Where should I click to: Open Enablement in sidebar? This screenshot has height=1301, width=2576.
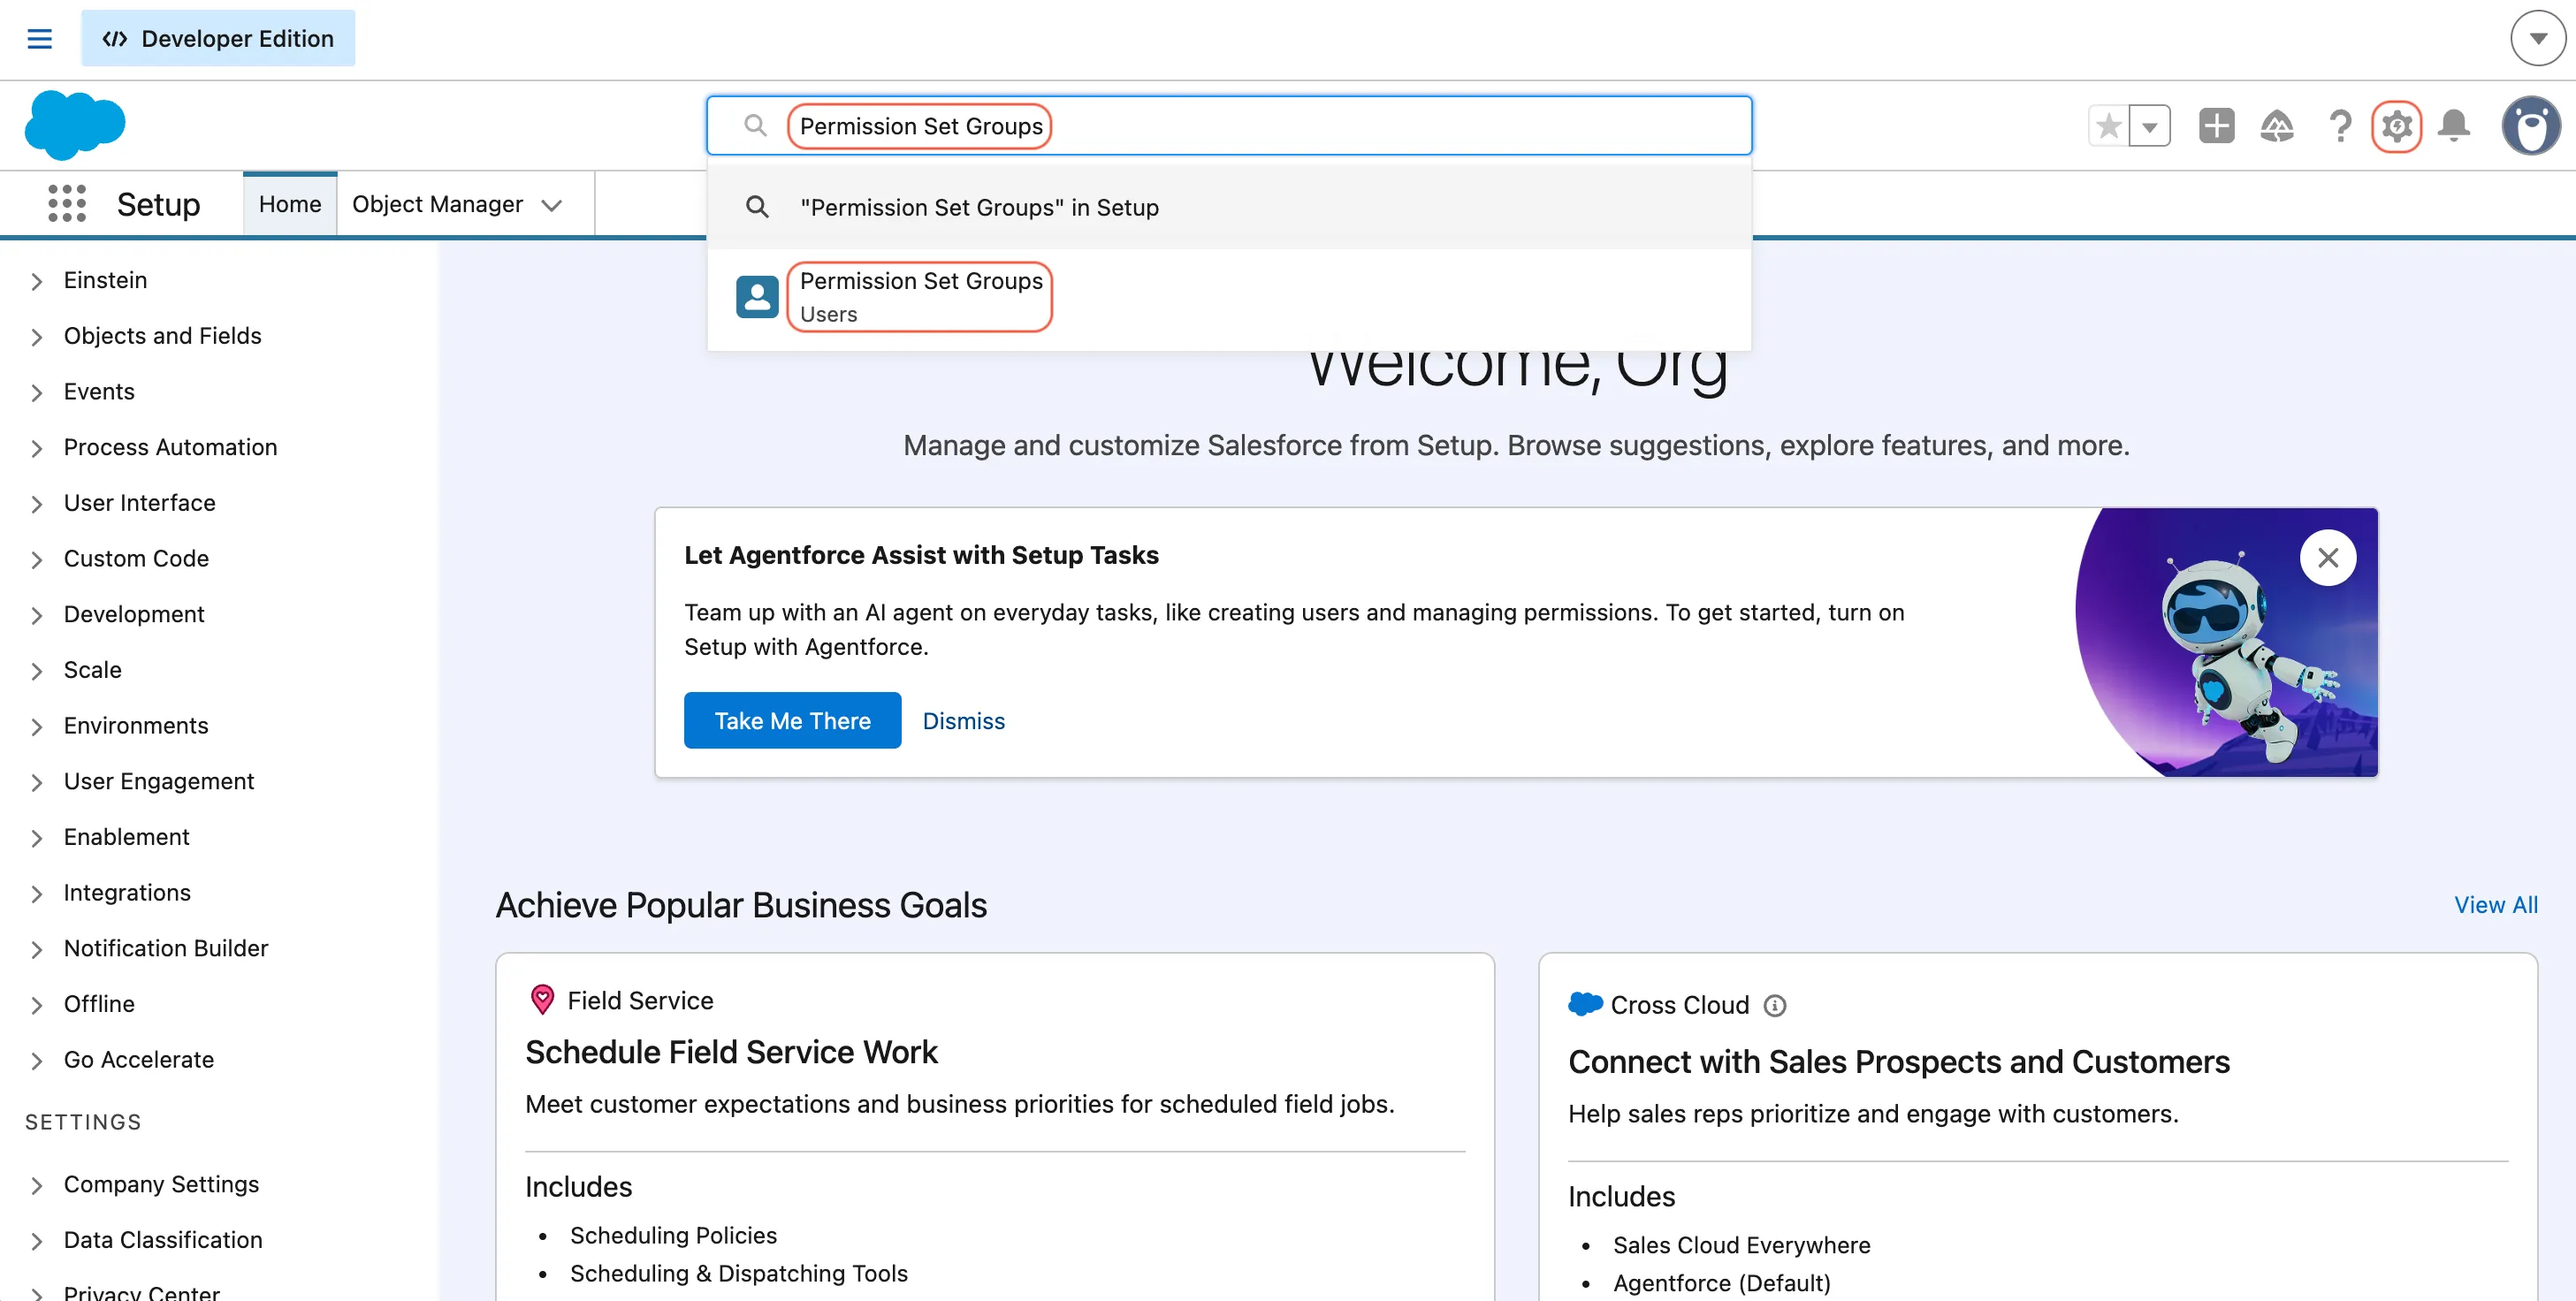pyautogui.click(x=127, y=837)
